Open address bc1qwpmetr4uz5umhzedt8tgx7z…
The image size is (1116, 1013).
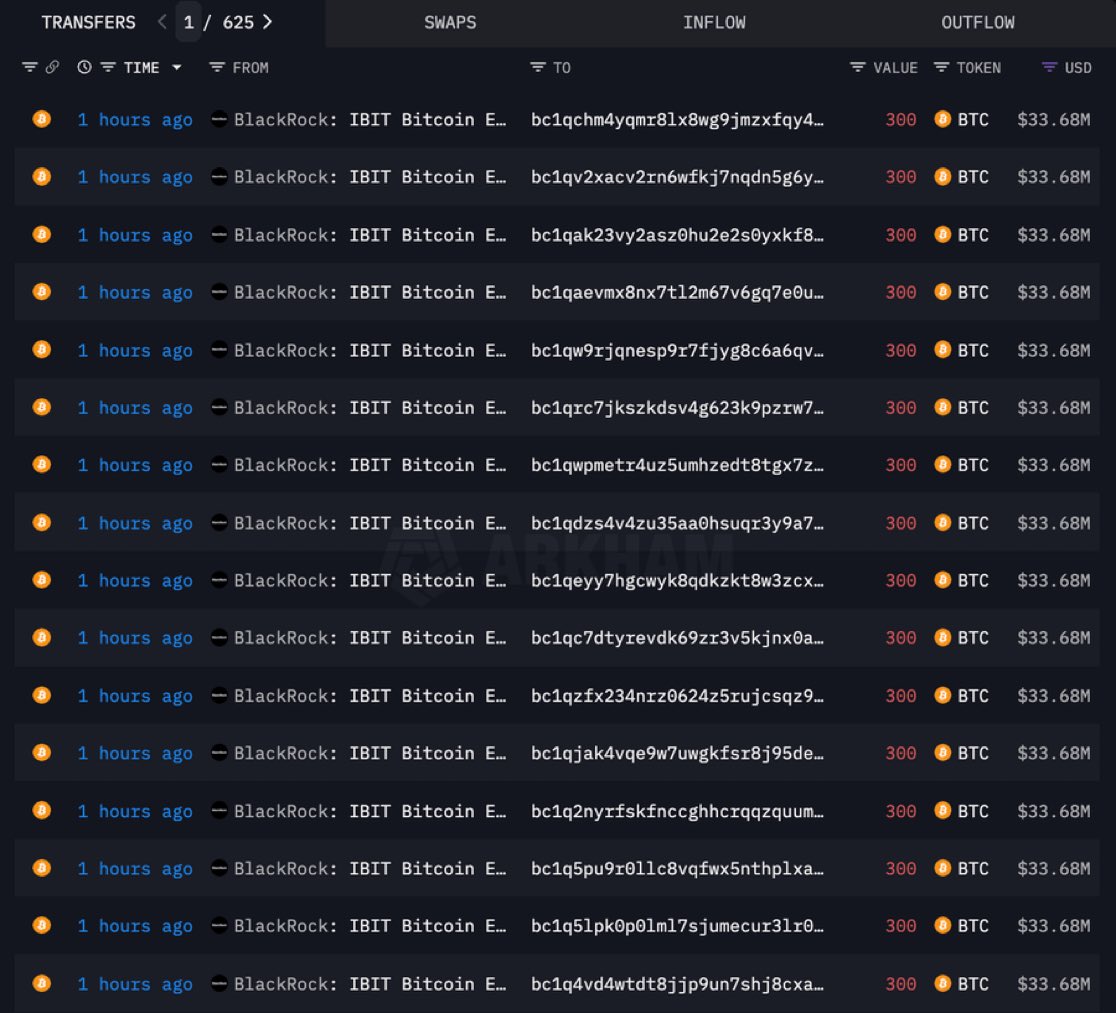pos(677,465)
